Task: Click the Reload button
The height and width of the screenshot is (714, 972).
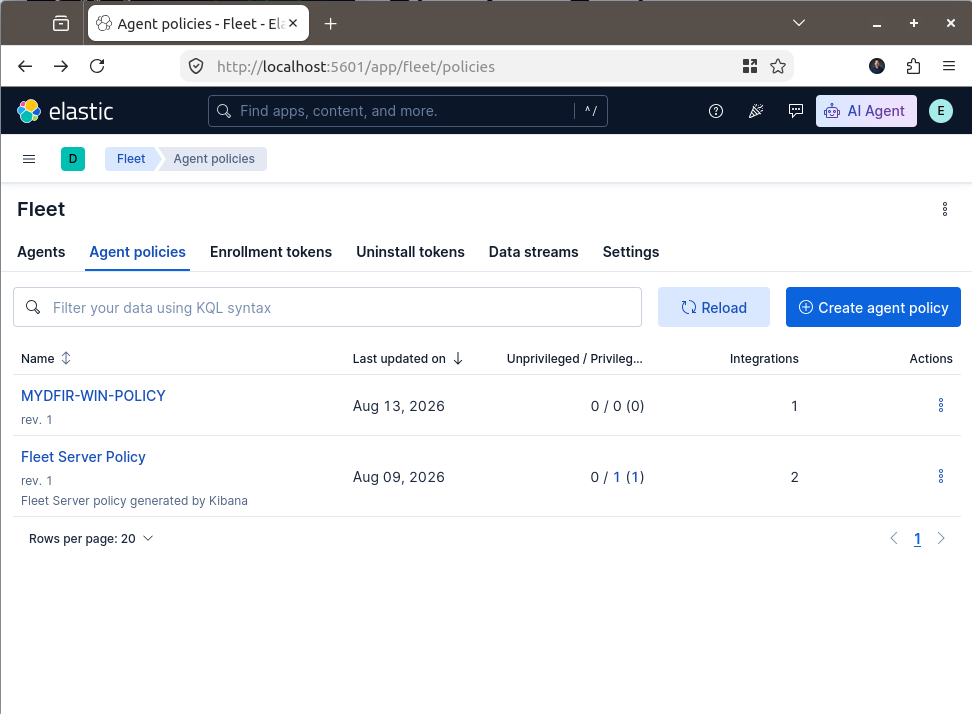Action: 714,307
